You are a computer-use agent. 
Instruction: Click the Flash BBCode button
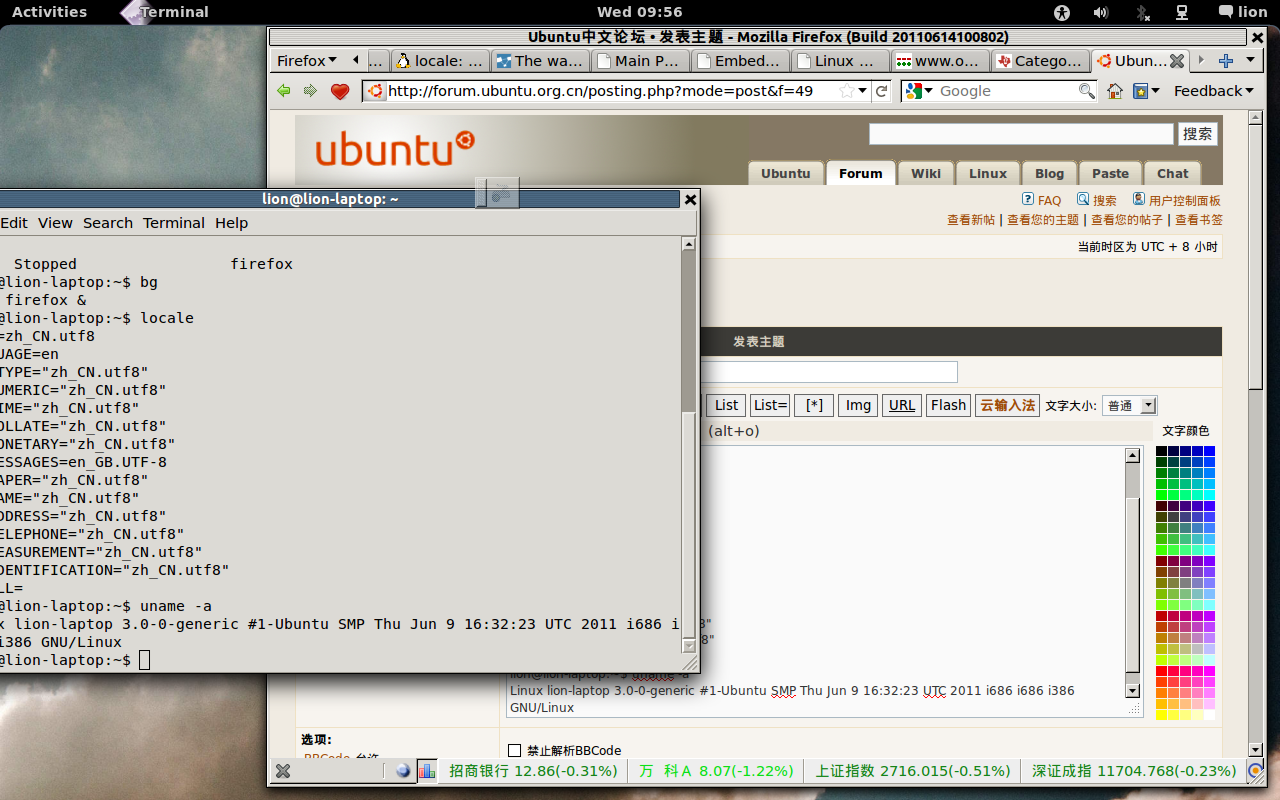(x=948, y=405)
